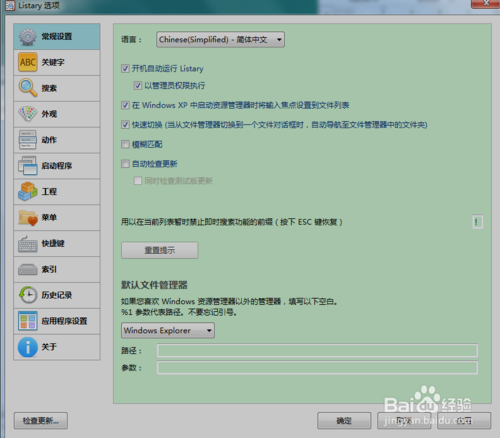500x438 pixels.
Task: Go to the 搜索 settings tab
Action: click(57, 88)
